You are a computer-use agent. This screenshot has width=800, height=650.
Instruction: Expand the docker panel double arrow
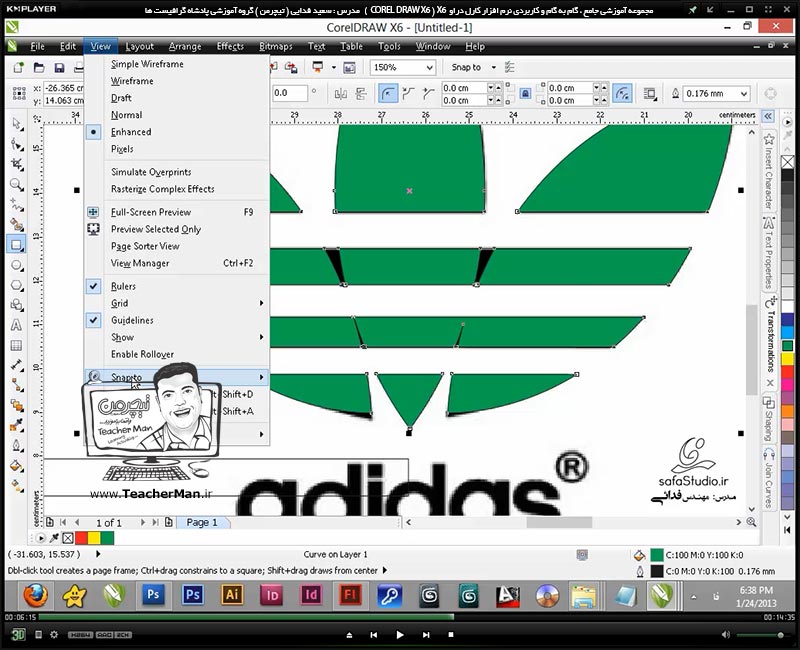click(768, 116)
